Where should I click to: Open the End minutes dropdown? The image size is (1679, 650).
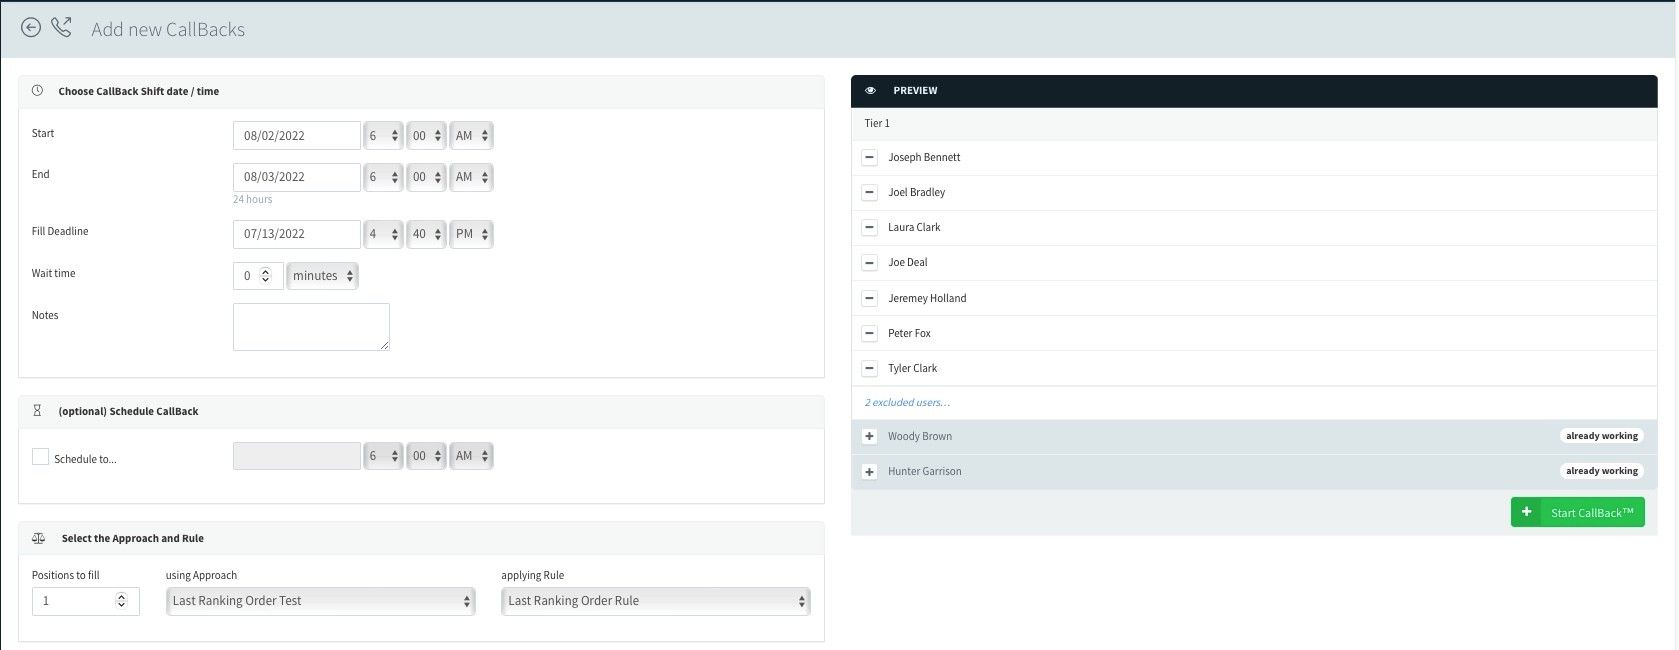426,177
